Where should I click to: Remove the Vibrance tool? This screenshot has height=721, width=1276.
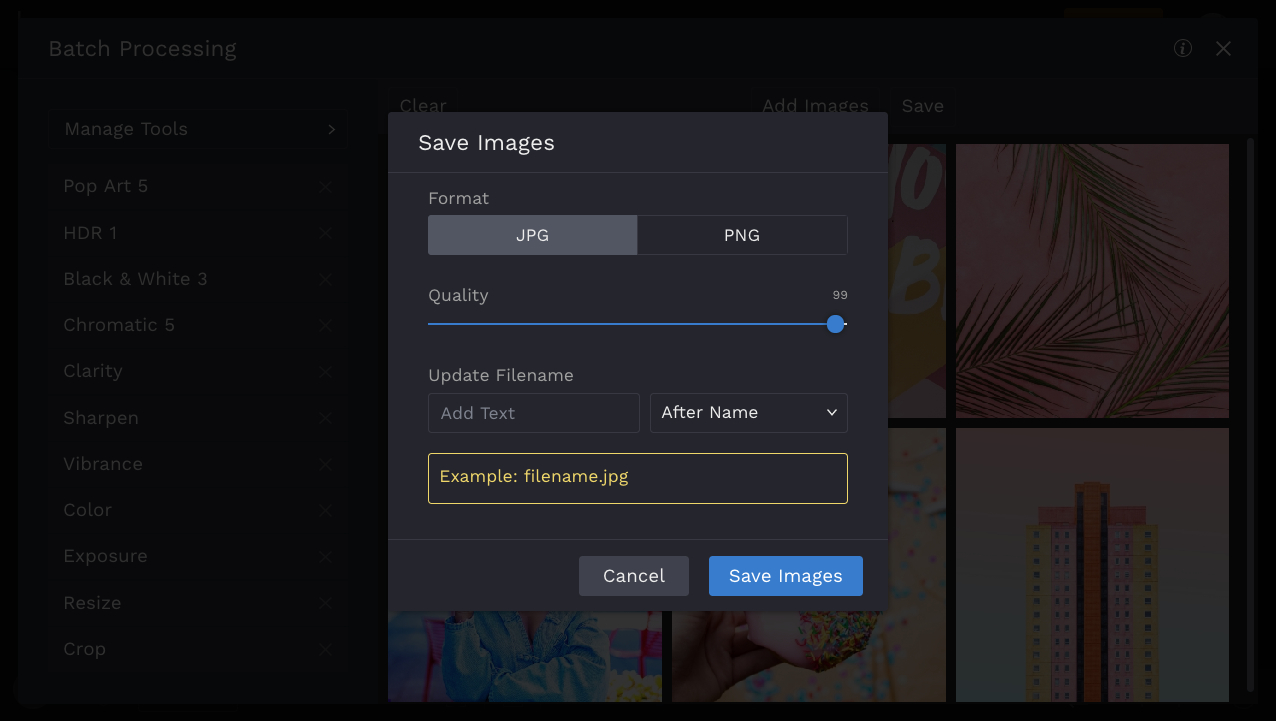pyautogui.click(x=325, y=465)
